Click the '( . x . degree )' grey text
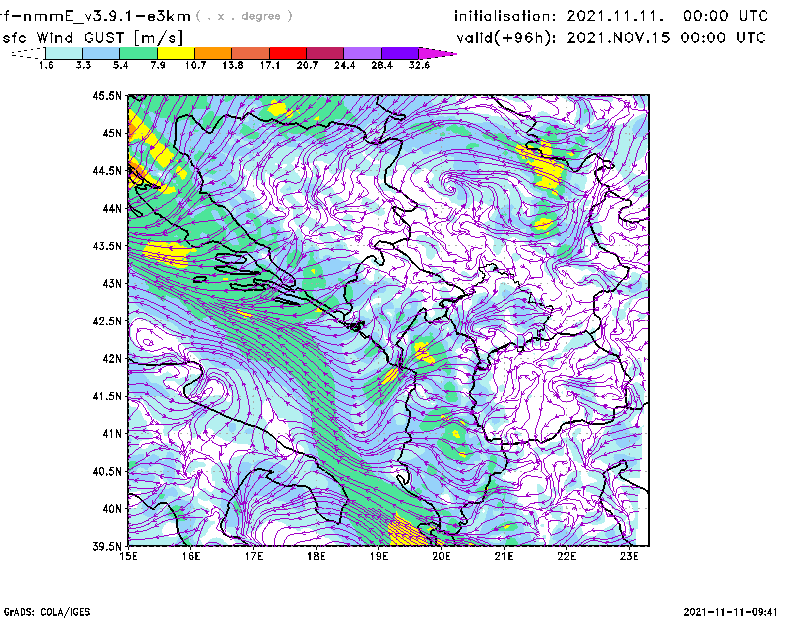 click(244, 16)
